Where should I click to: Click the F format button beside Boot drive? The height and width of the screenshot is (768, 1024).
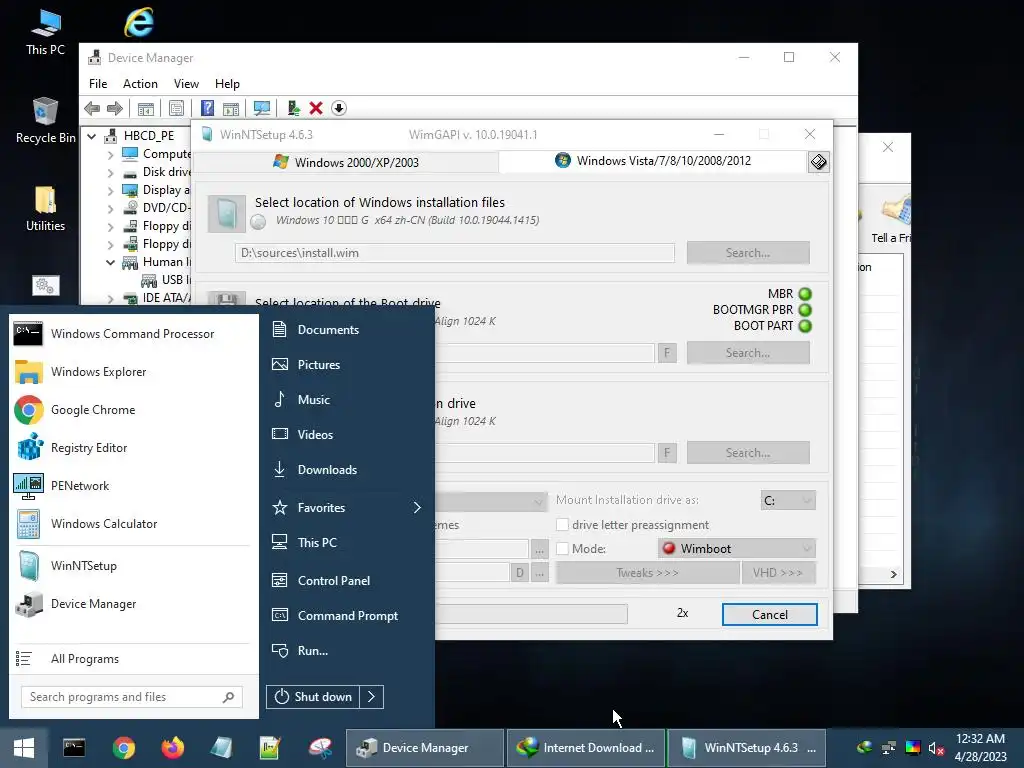click(667, 353)
